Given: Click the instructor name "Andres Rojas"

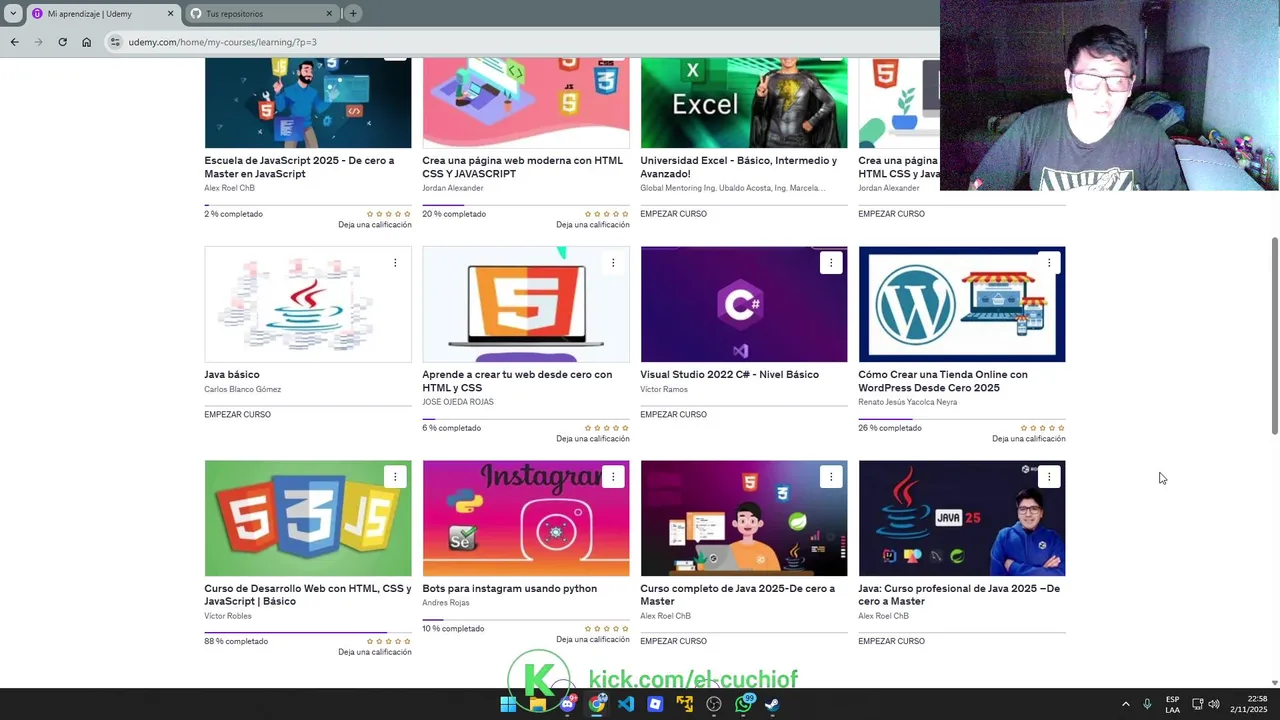Looking at the screenshot, I should point(446,603).
